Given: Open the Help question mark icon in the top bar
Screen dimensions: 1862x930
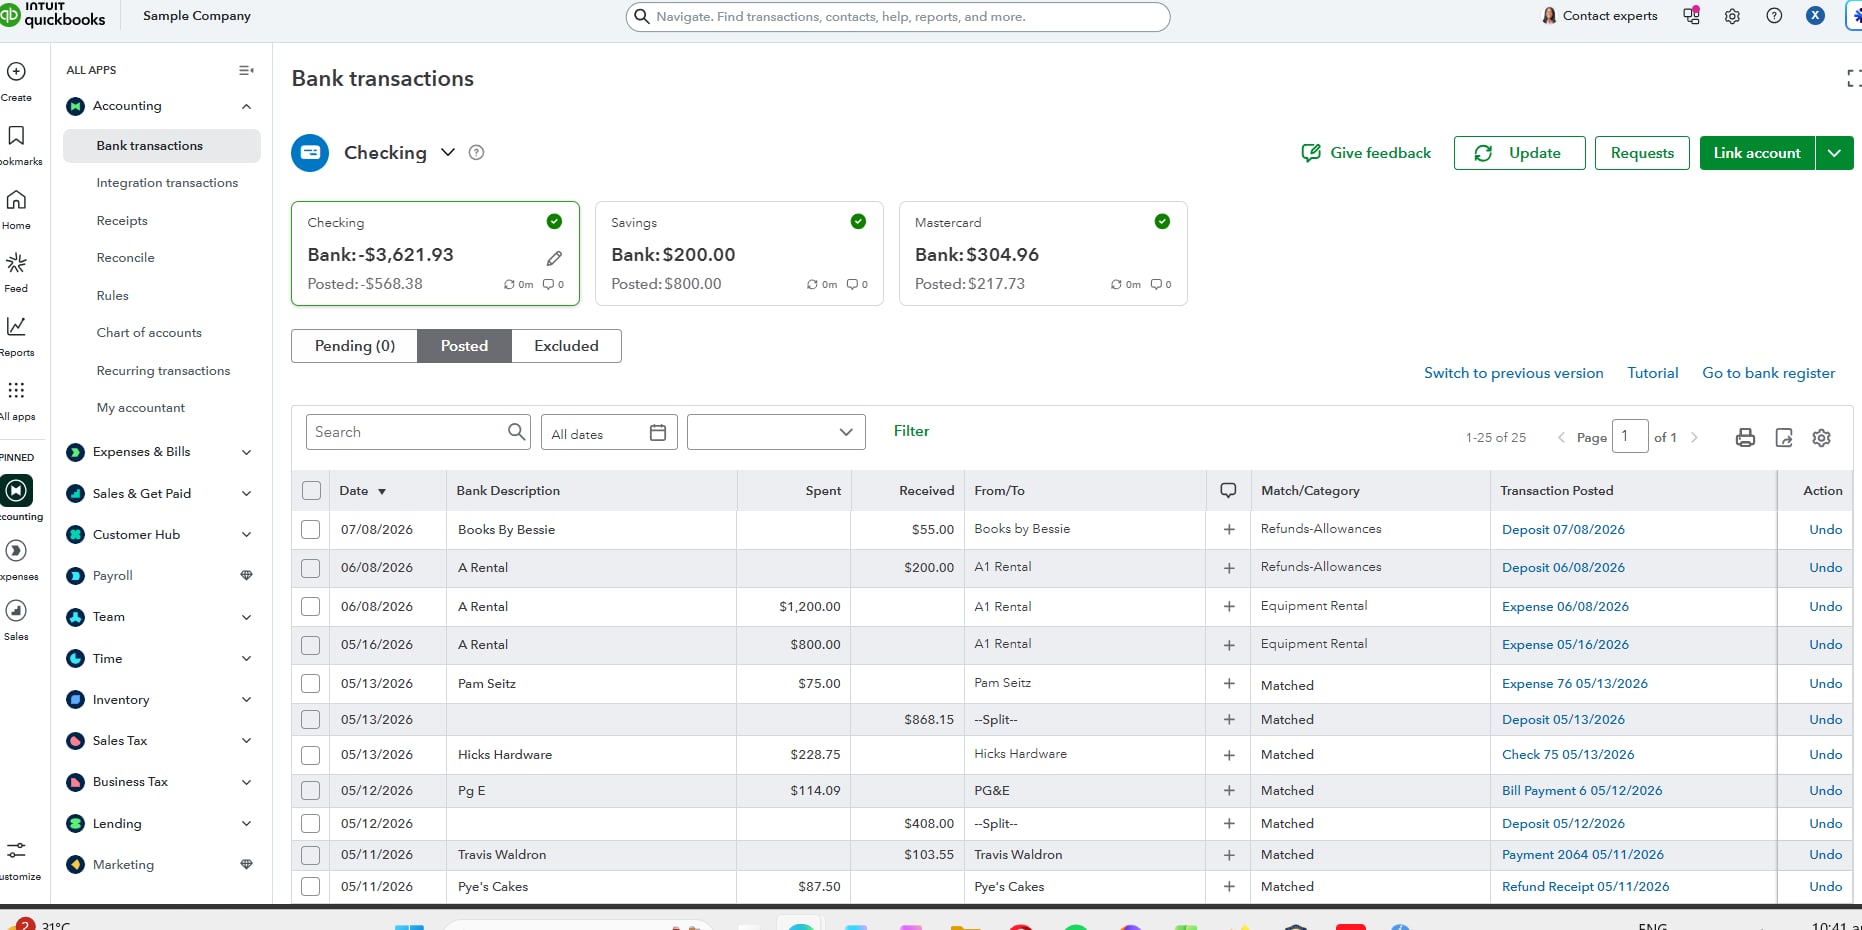Looking at the screenshot, I should coord(1774,16).
